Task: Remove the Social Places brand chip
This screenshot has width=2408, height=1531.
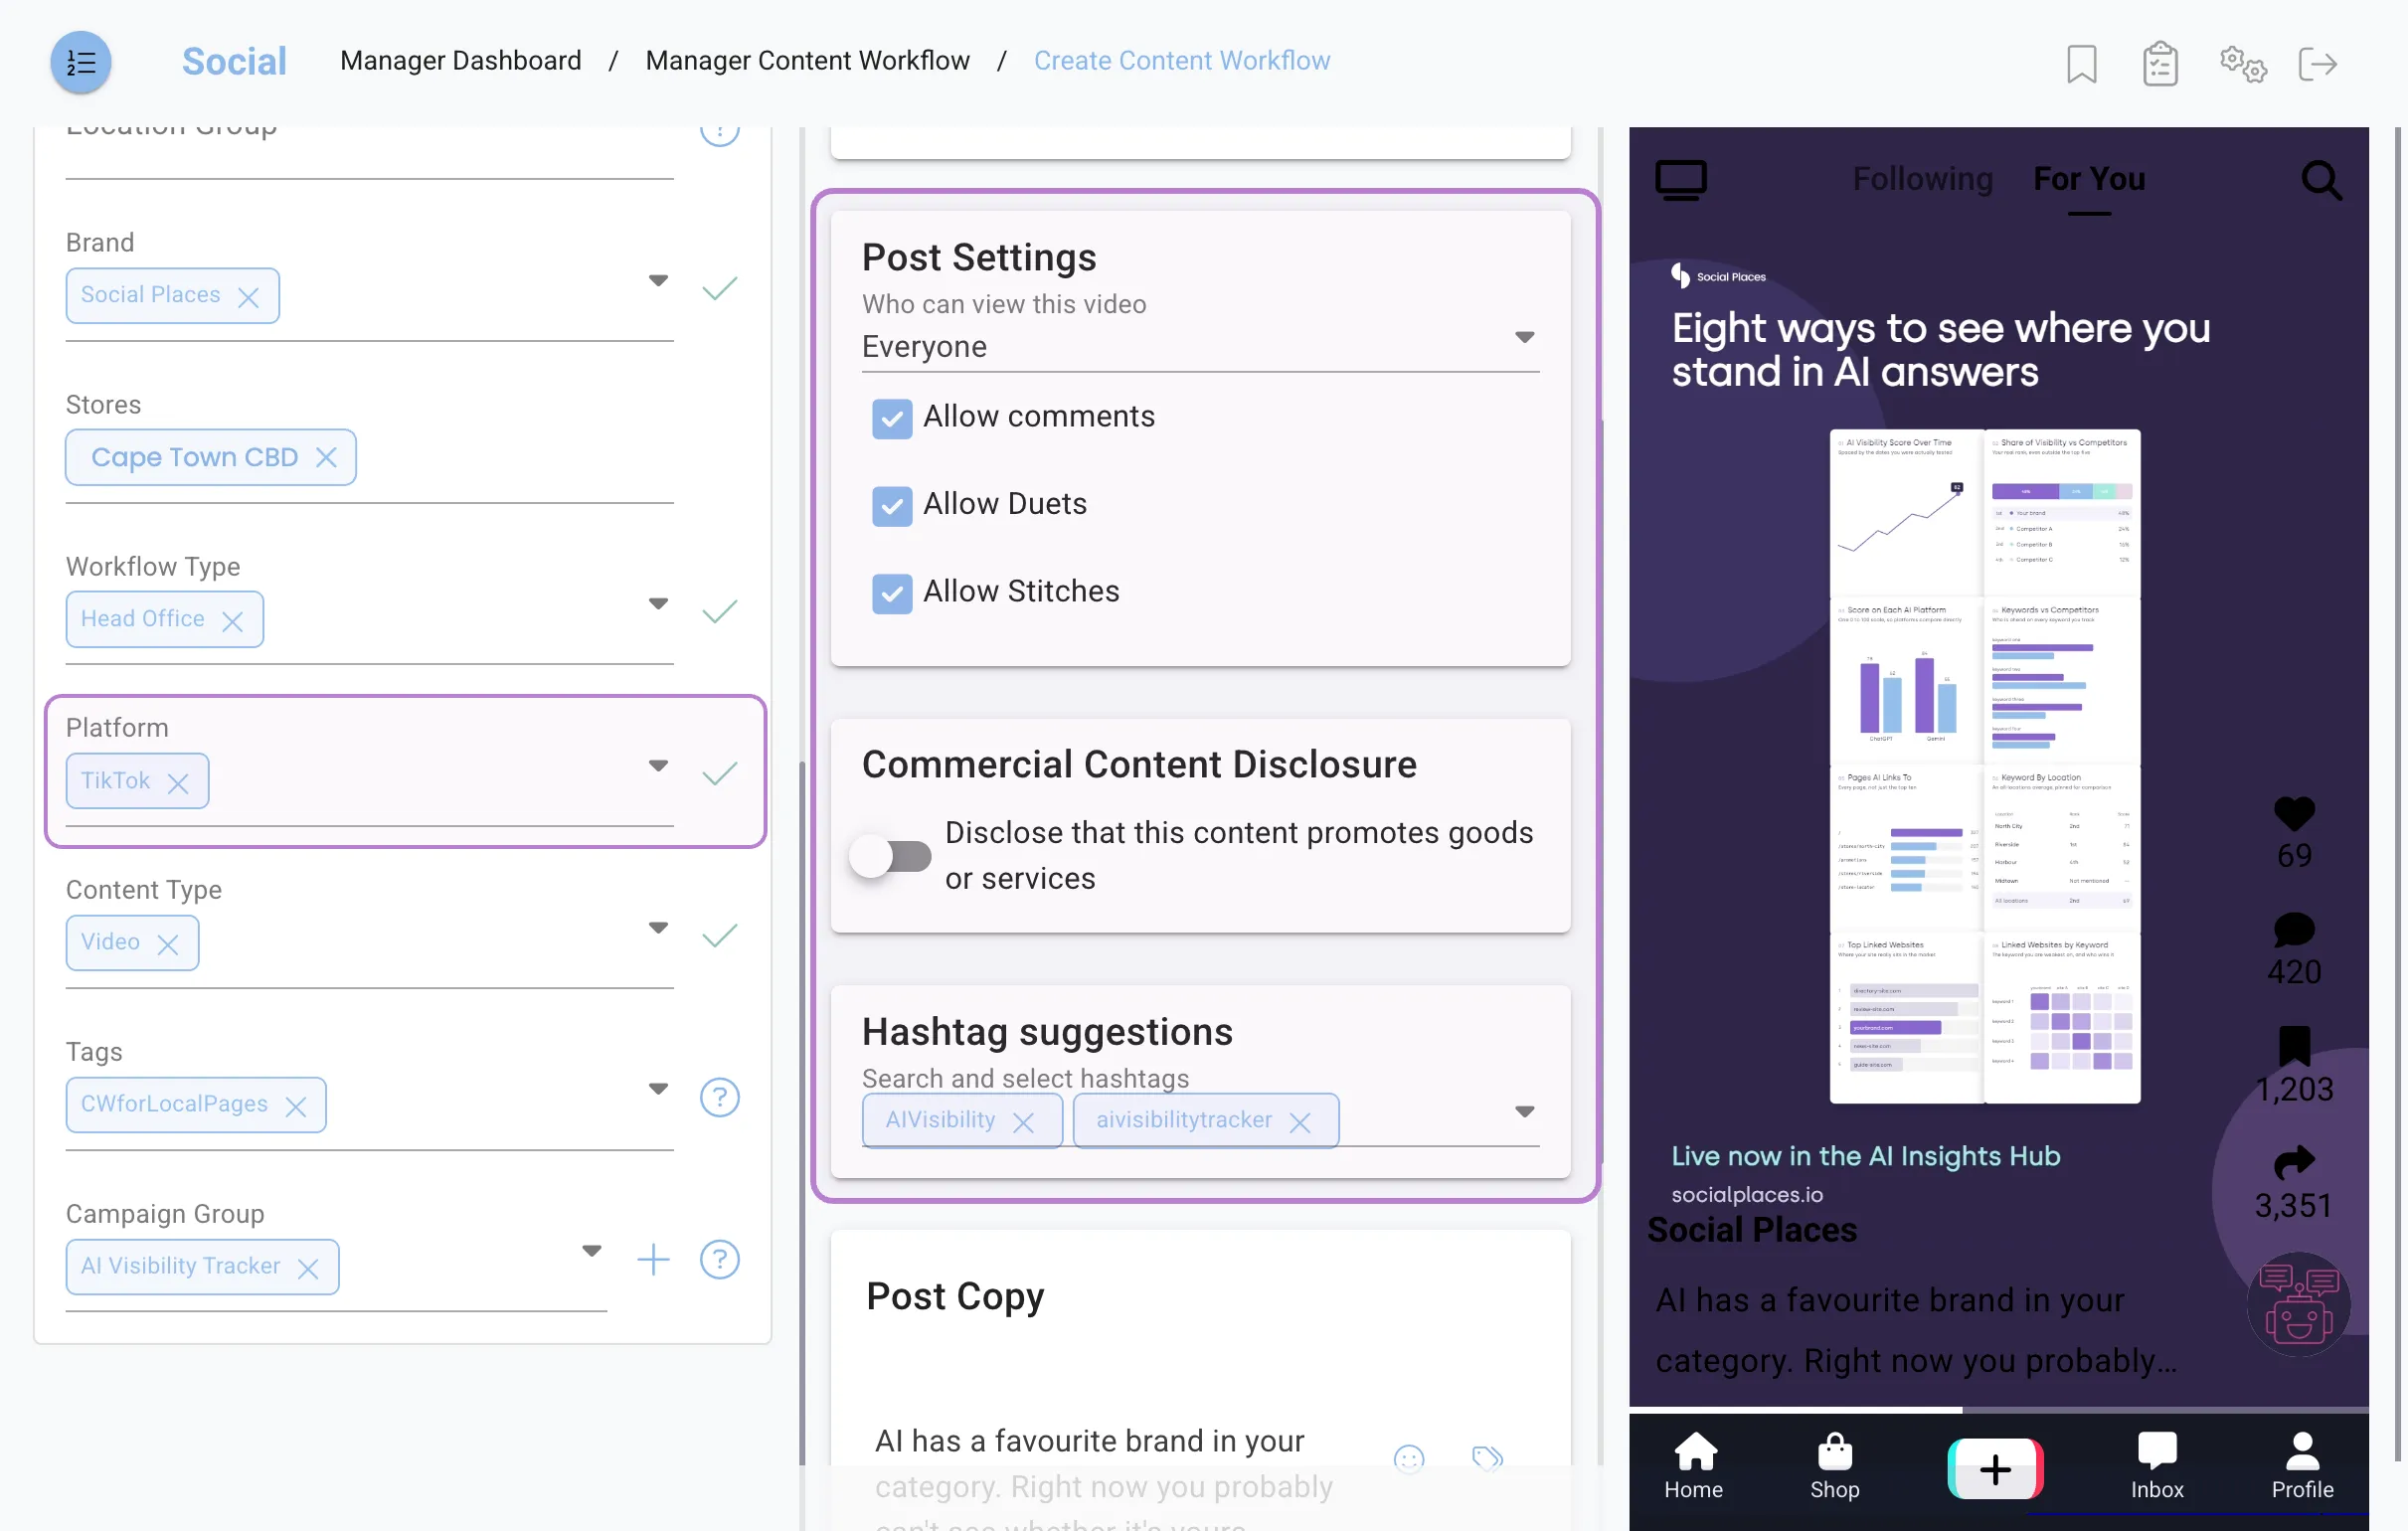Action: tap(248, 297)
